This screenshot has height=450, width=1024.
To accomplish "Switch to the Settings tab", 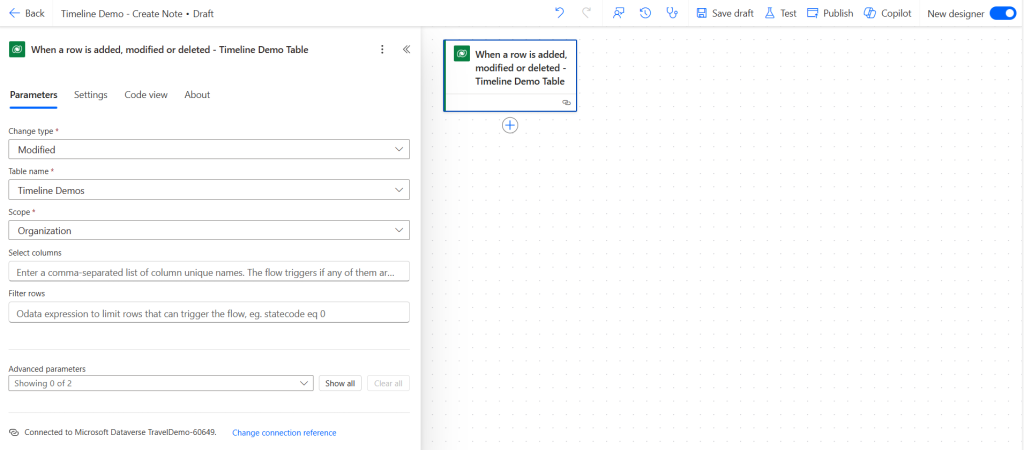I will click(91, 95).
